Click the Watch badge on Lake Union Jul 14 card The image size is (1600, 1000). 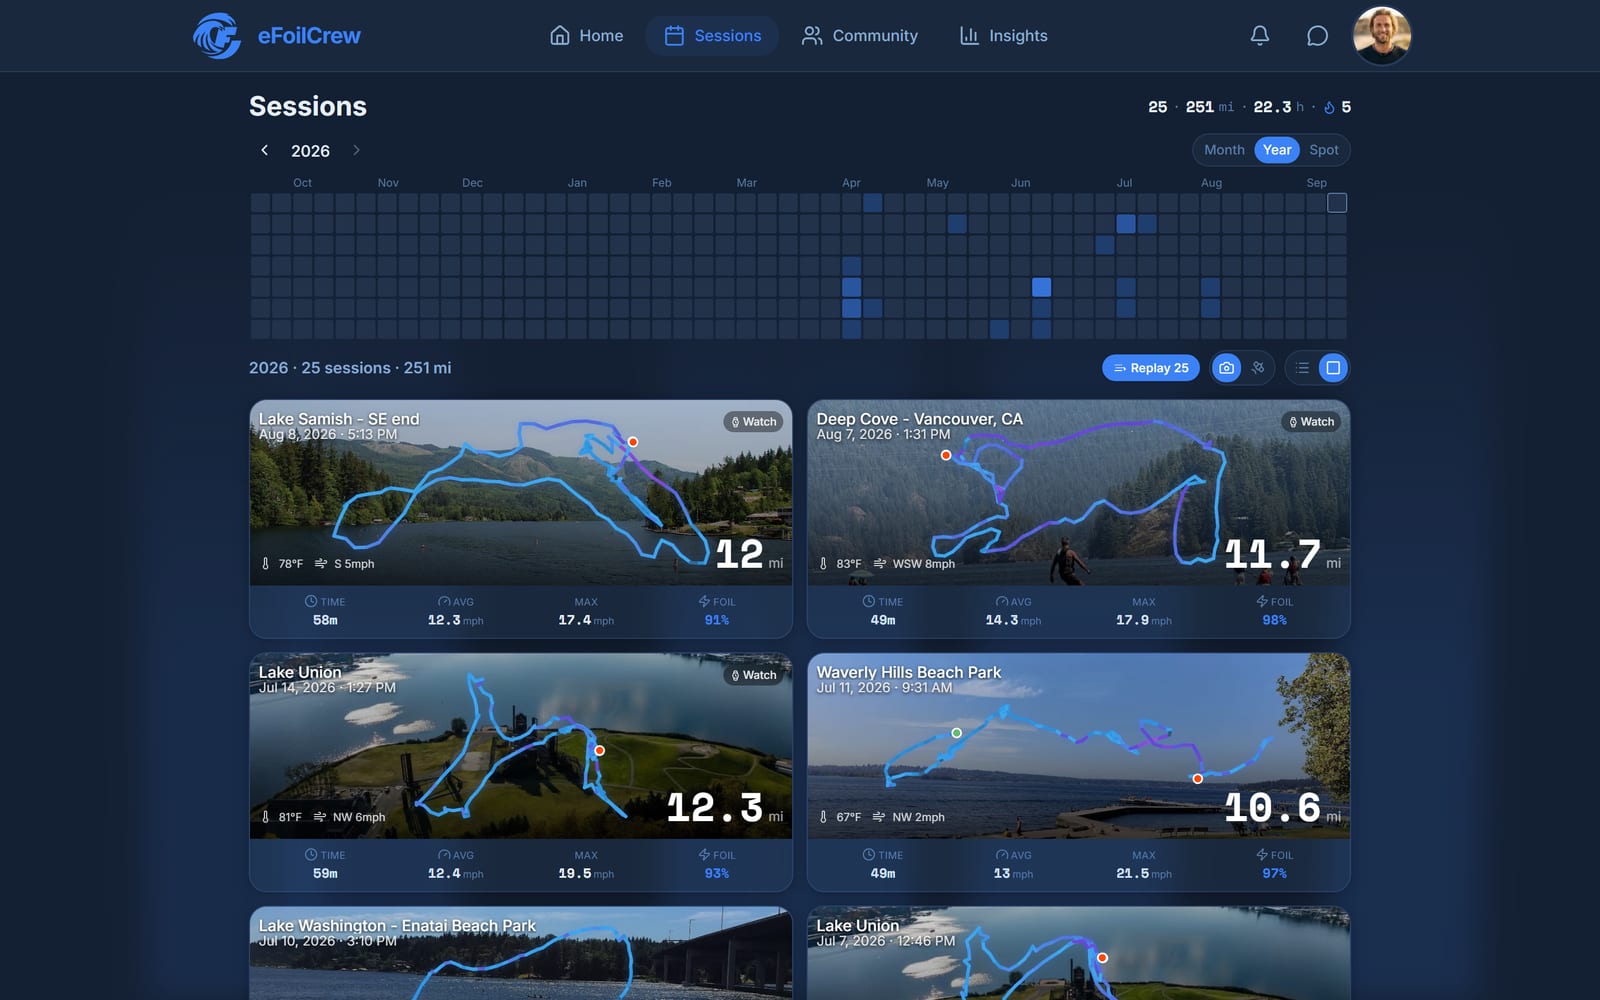pyautogui.click(x=754, y=675)
